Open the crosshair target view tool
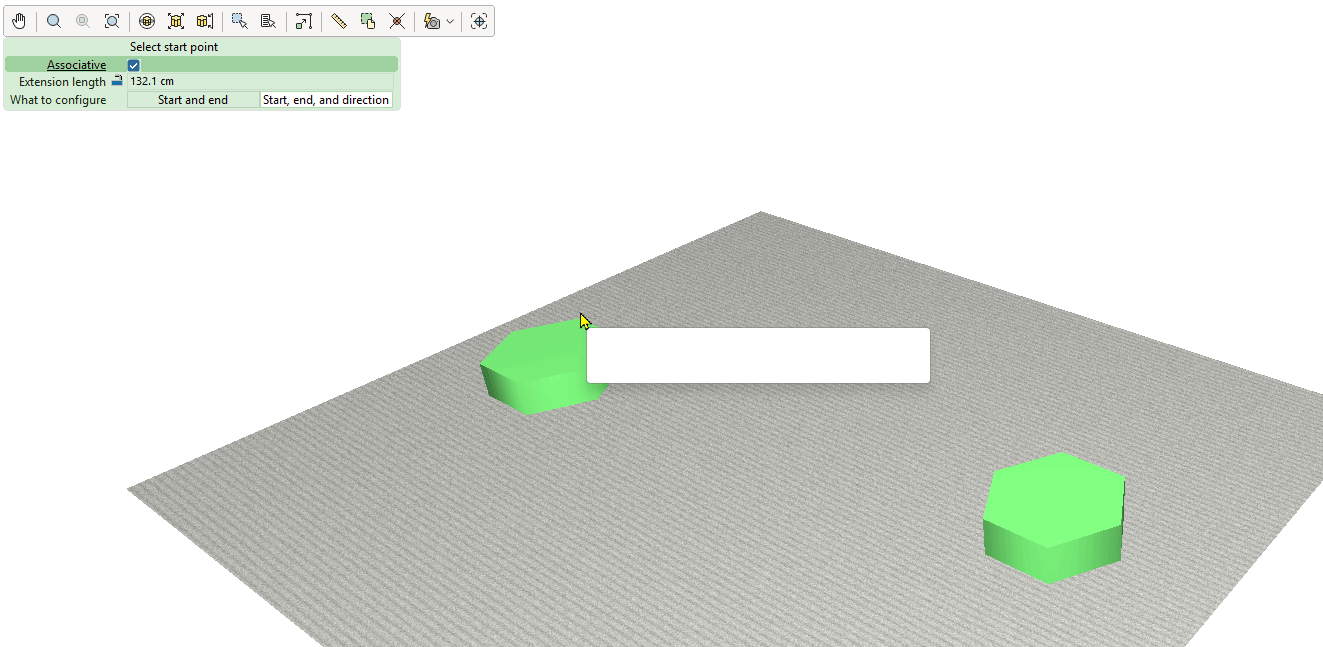The height and width of the screenshot is (647, 1323). tap(479, 21)
